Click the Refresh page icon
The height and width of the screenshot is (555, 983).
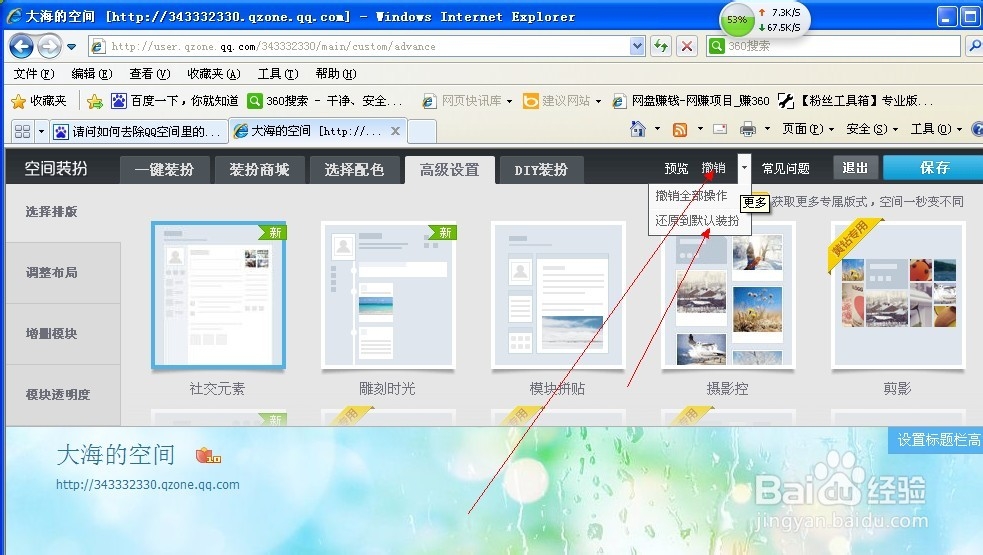click(x=661, y=46)
